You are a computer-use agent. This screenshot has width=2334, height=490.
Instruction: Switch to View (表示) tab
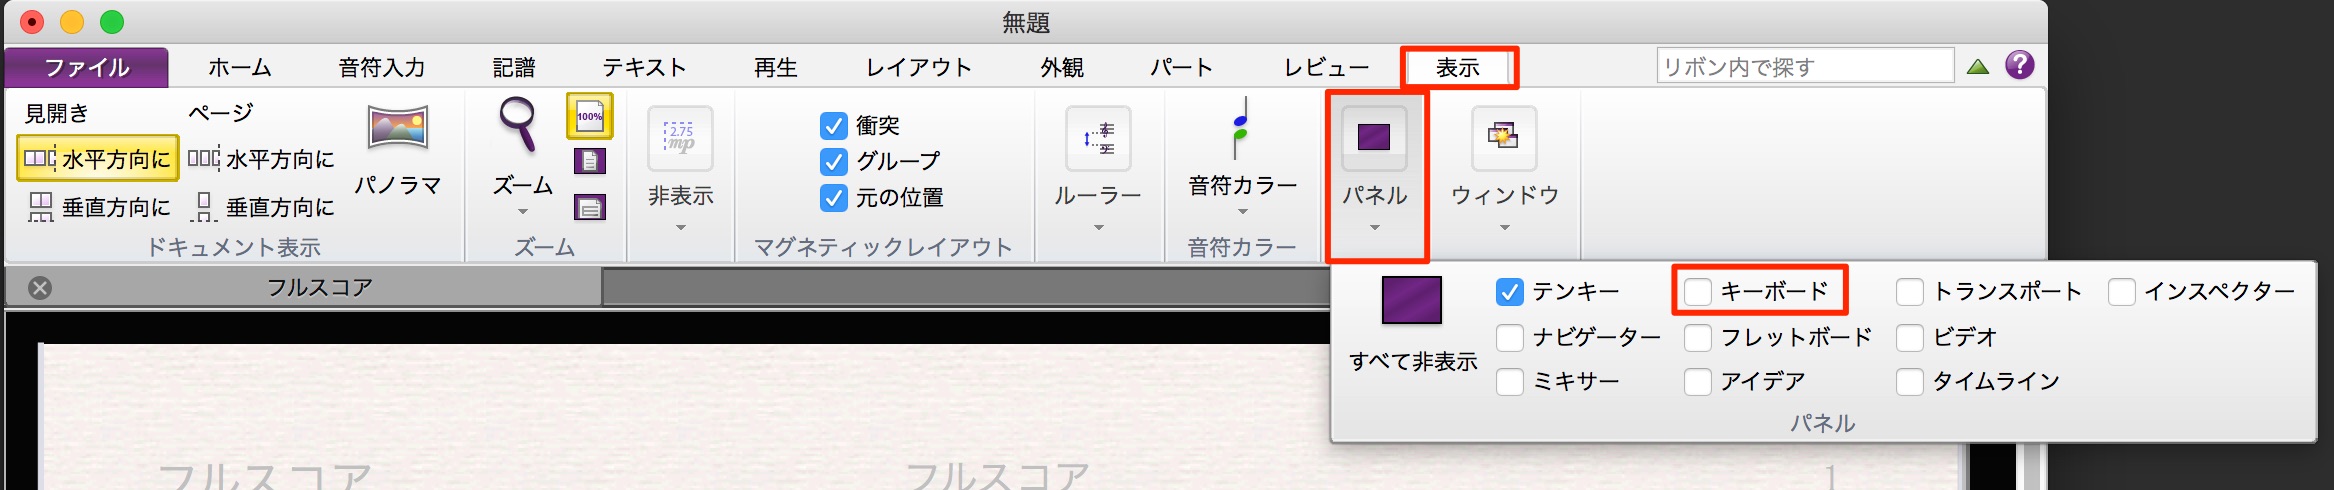(1458, 67)
